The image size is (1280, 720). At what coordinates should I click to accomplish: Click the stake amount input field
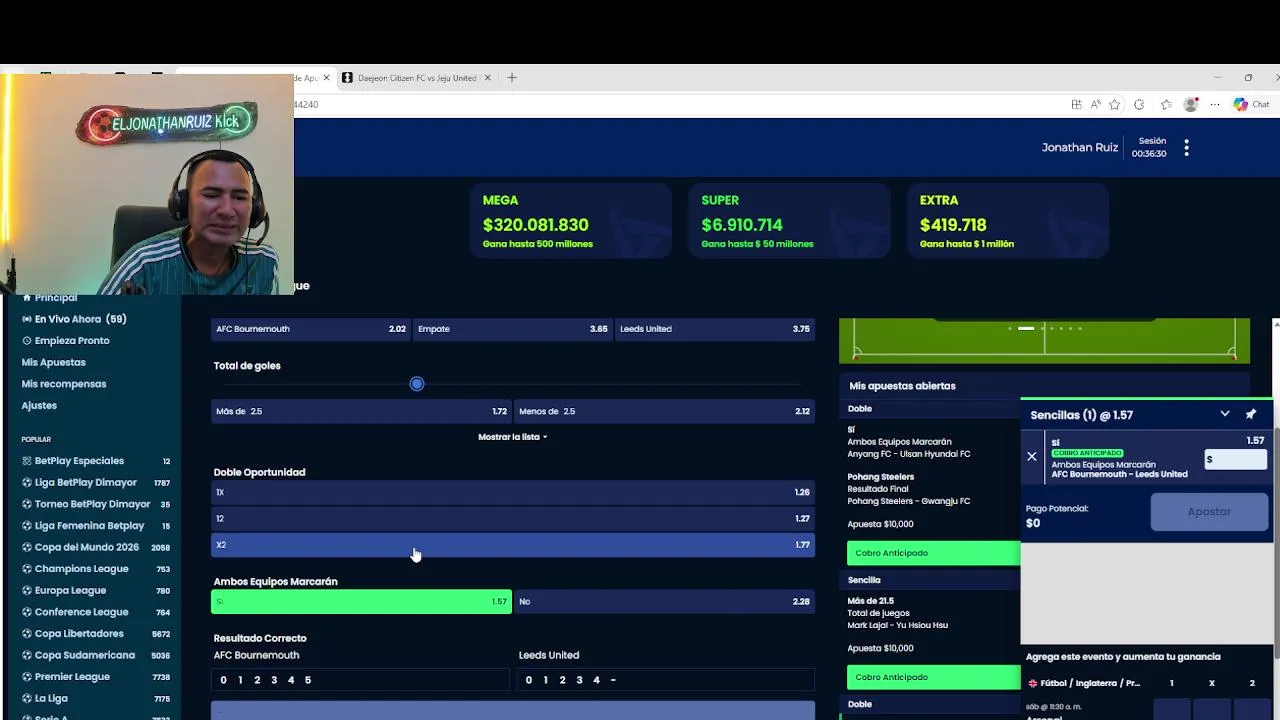coord(1235,459)
